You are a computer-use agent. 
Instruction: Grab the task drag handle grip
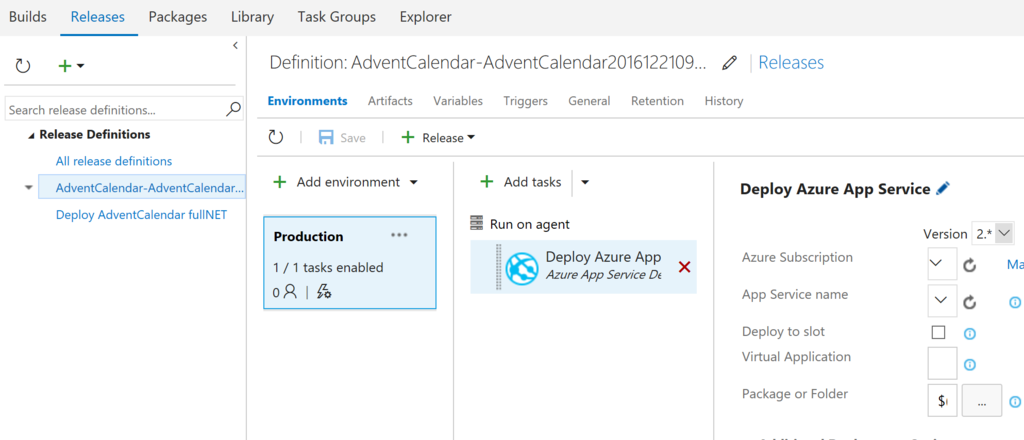coord(500,266)
